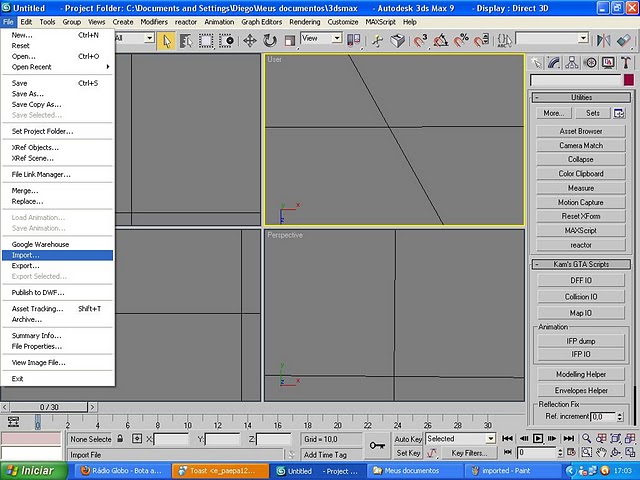
Task: Click the large Set Keys key icon
Action: tap(377, 446)
